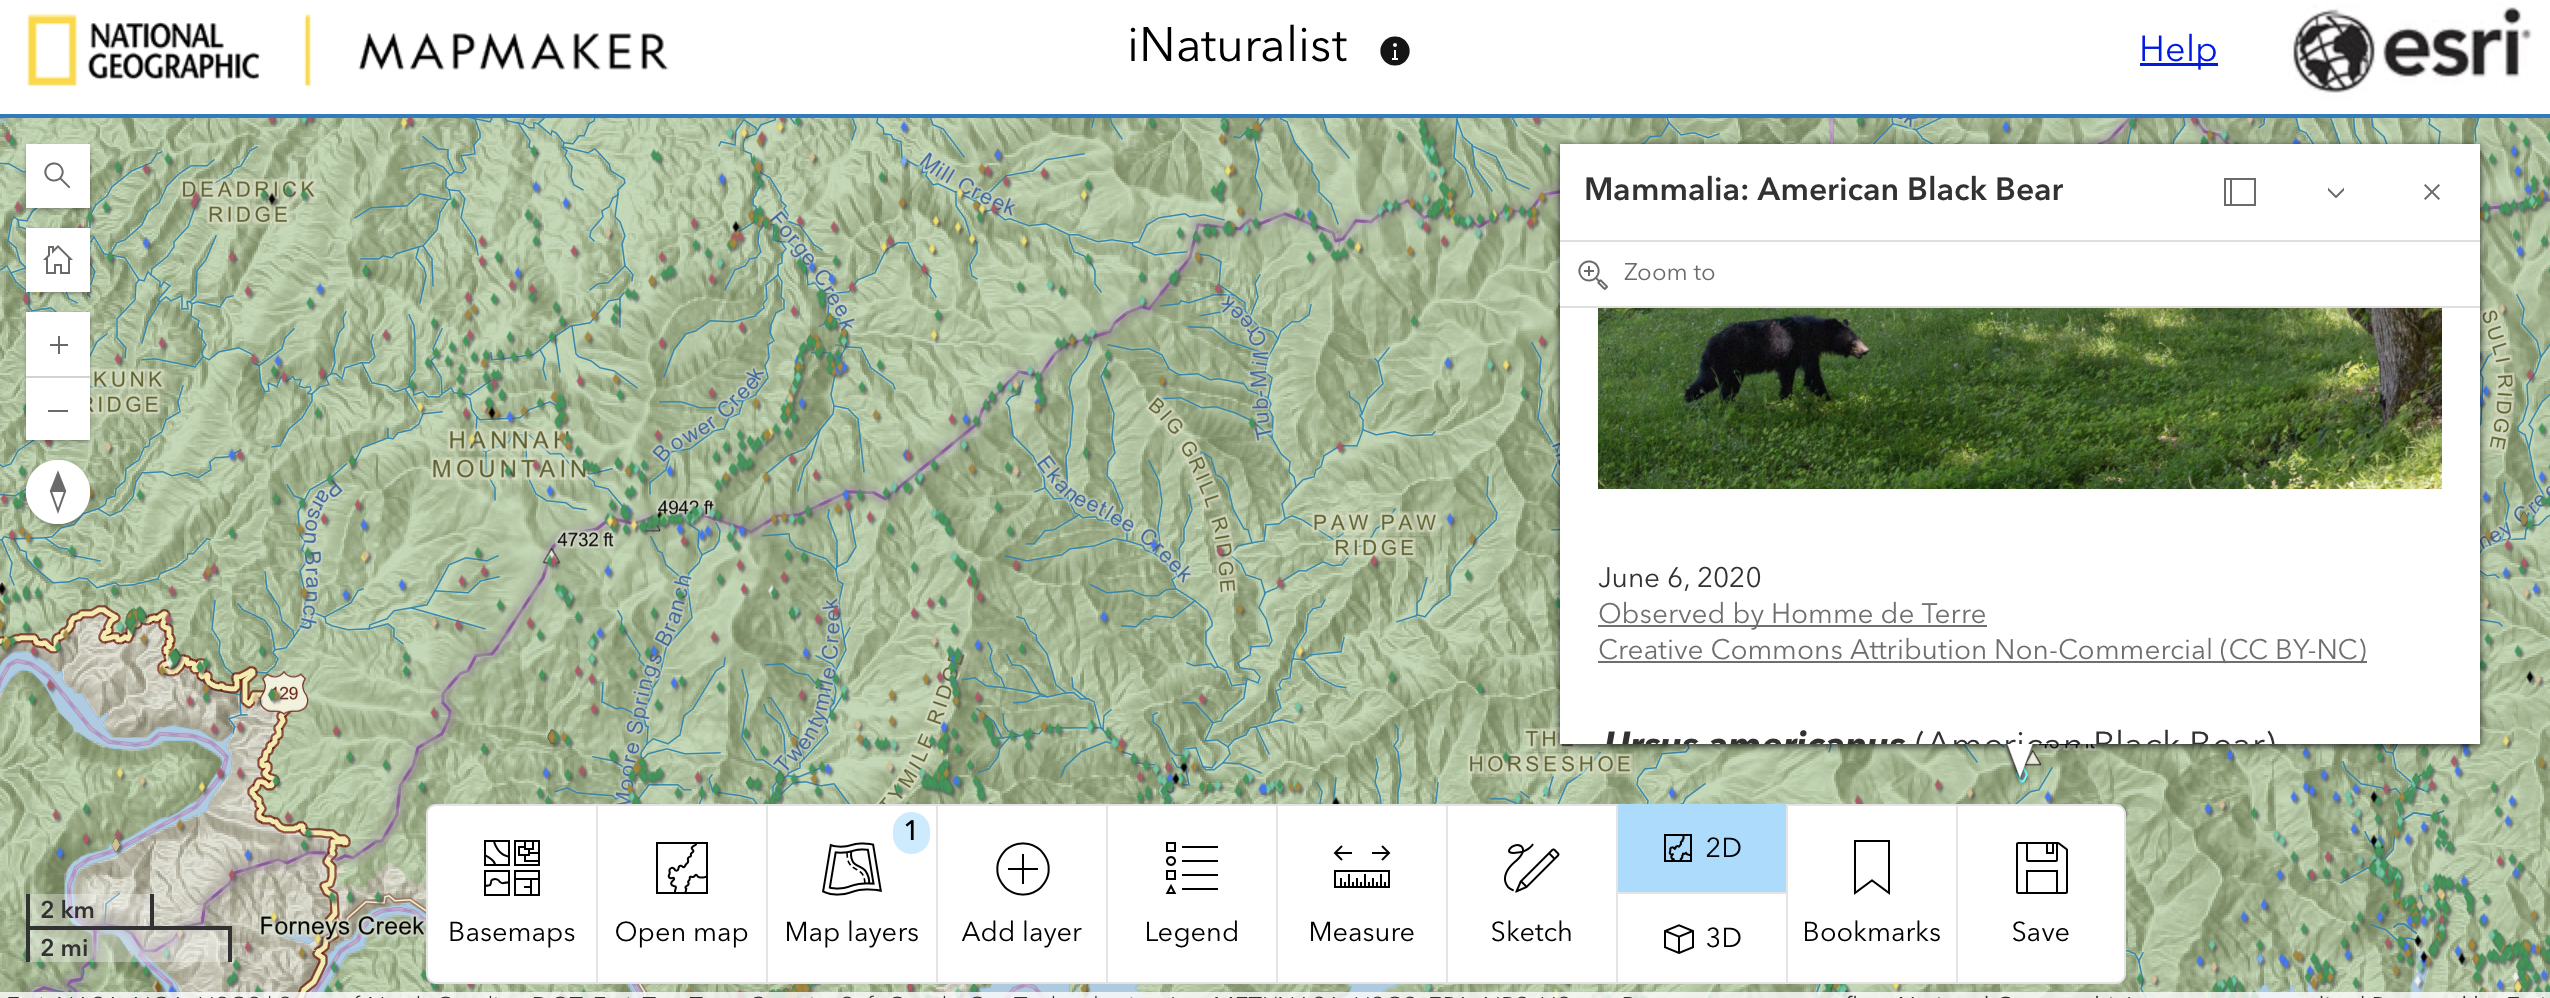Switch the map to 3D view

point(1702,938)
